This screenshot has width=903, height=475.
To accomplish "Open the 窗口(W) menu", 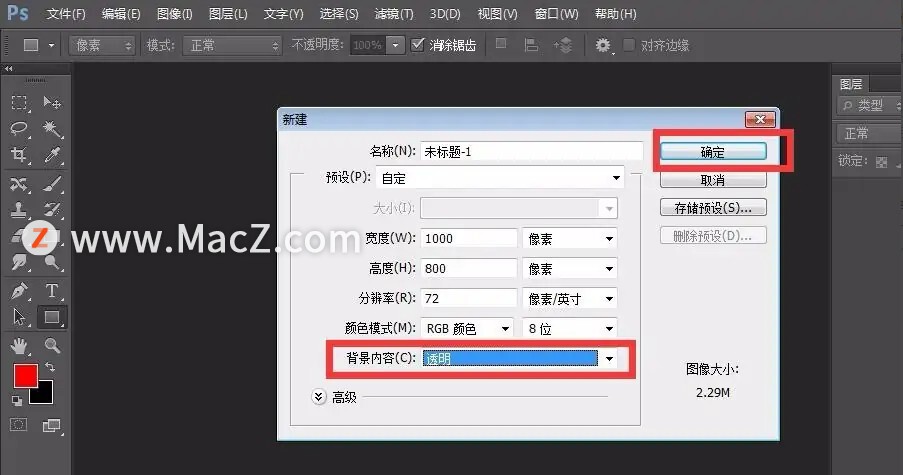I will click(556, 14).
